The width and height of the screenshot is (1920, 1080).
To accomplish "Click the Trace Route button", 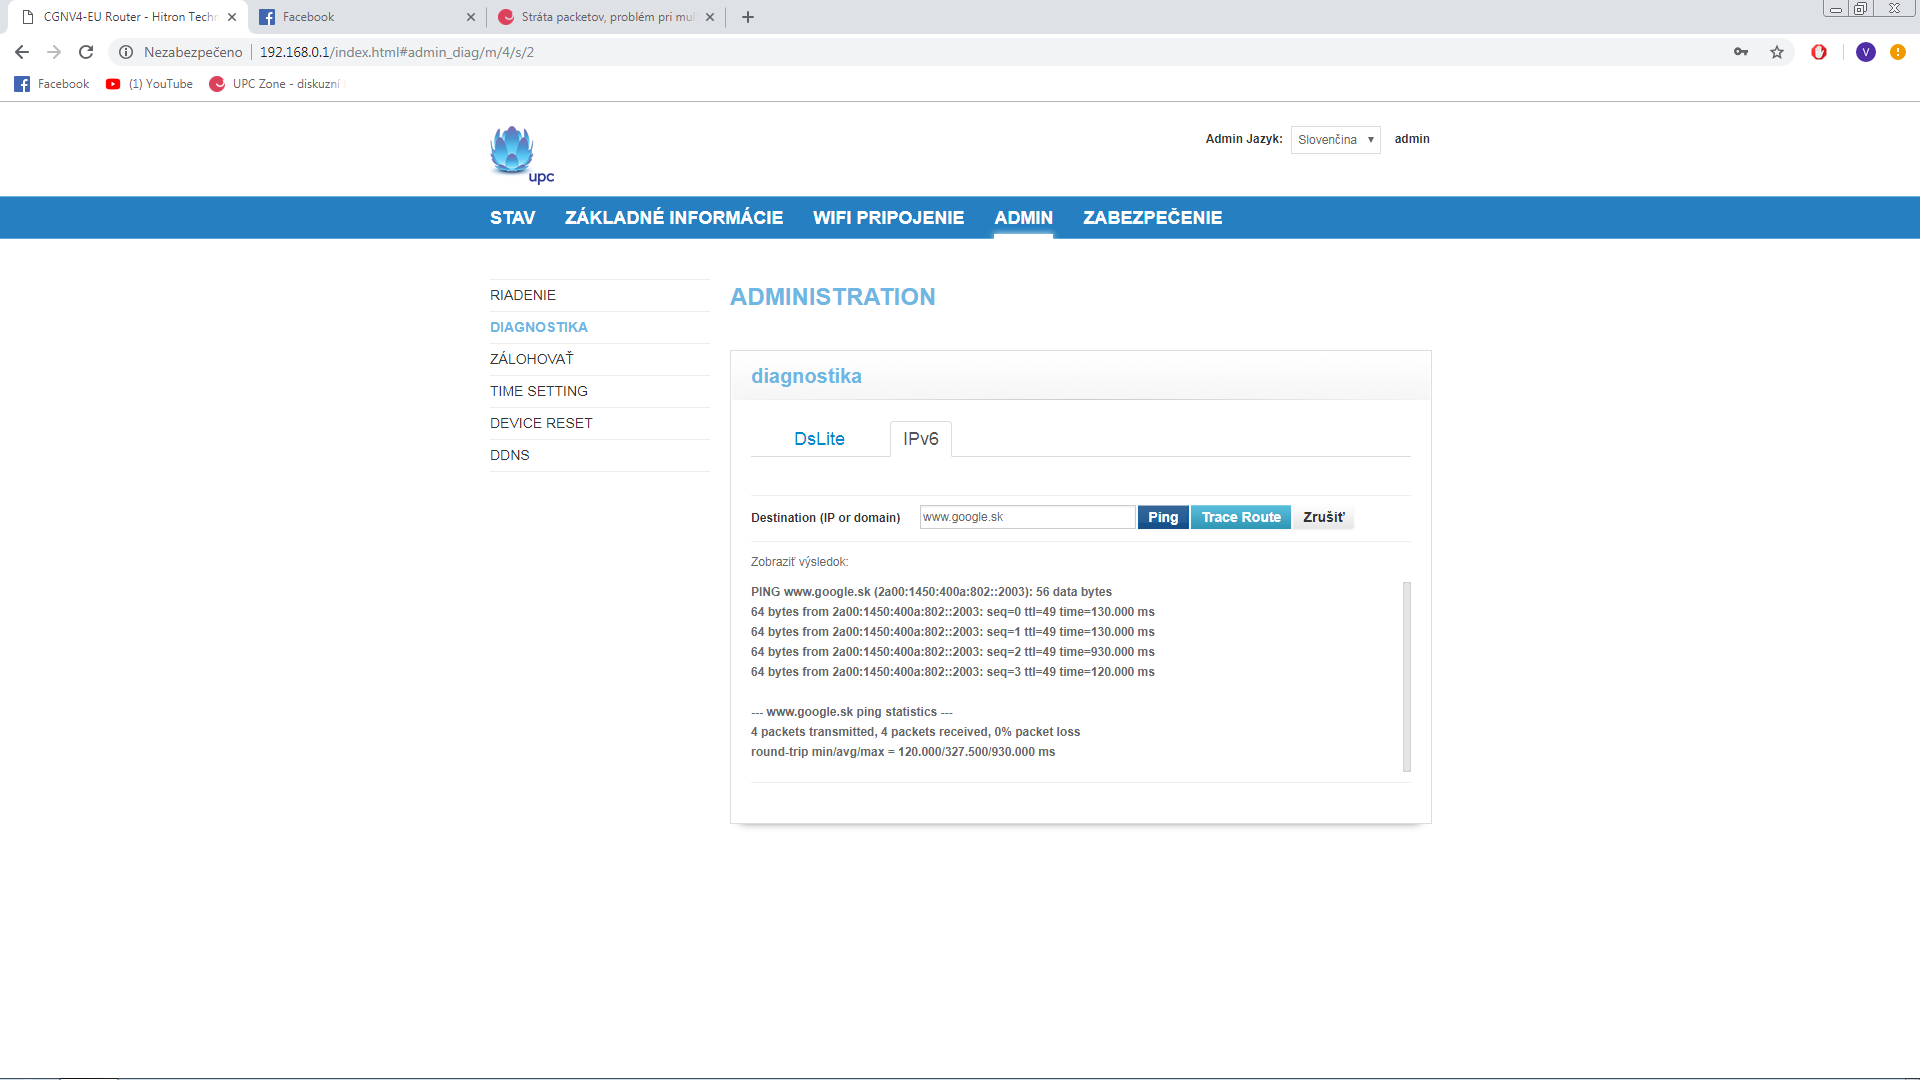I will click(1241, 517).
